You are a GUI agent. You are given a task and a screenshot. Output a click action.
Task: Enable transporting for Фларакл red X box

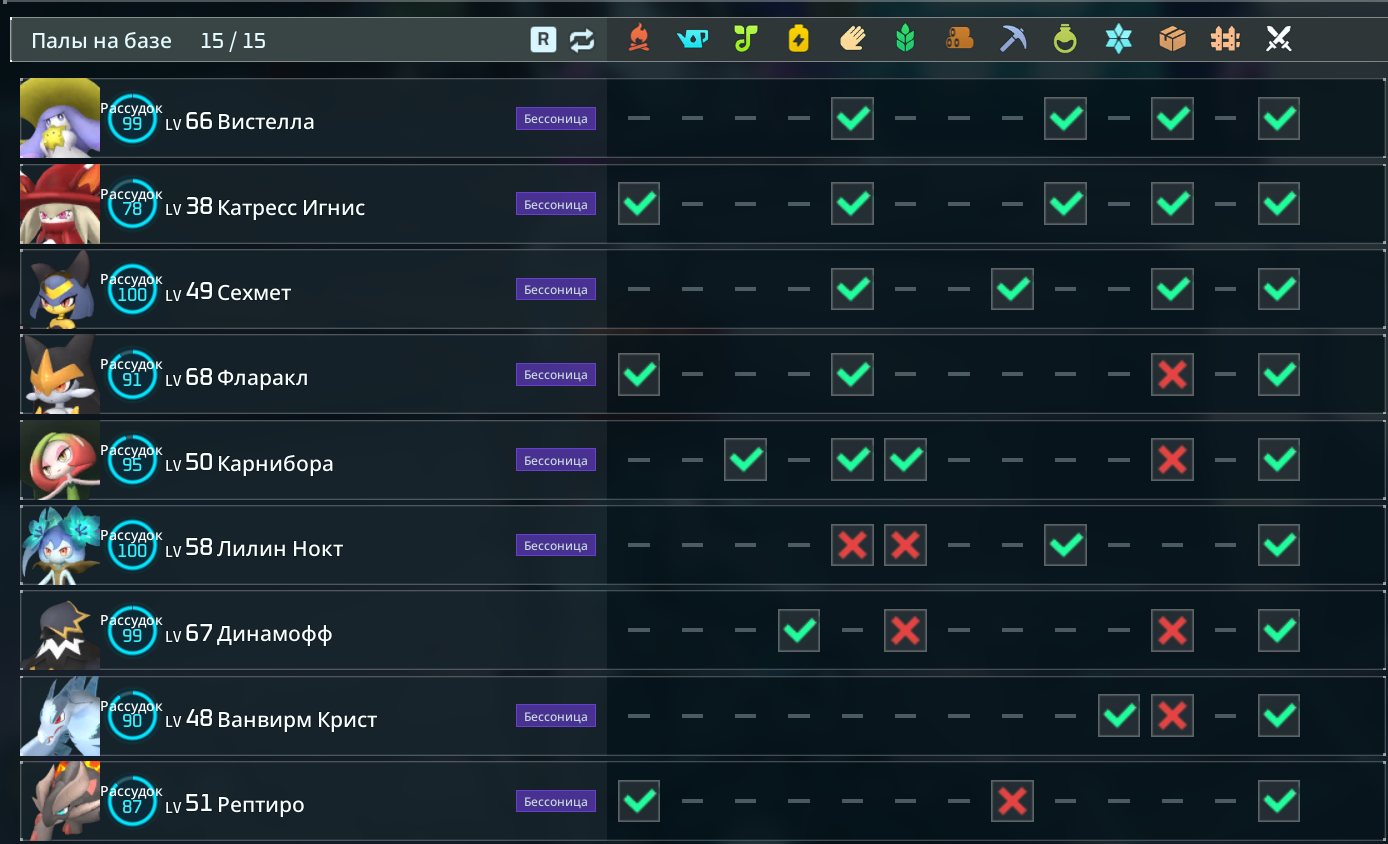[1172, 375]
